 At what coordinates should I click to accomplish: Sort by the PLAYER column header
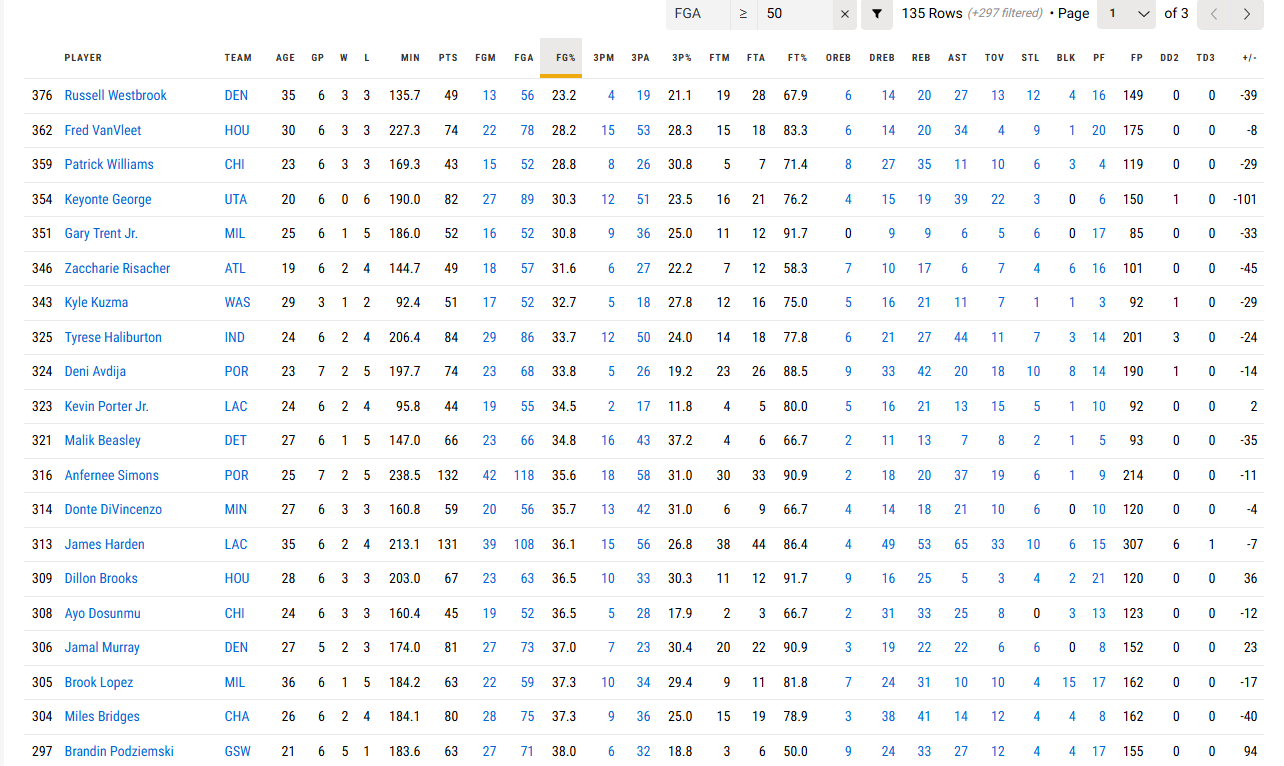tap(83, 58)
